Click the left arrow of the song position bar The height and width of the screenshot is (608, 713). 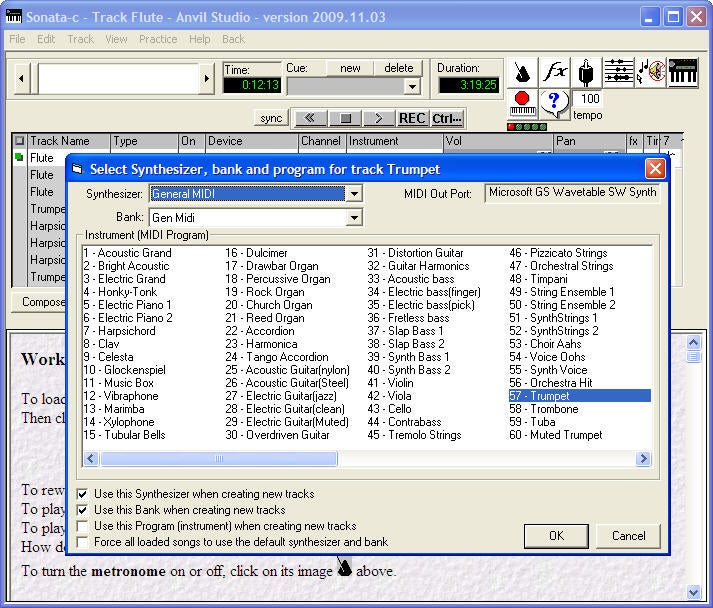21,78
